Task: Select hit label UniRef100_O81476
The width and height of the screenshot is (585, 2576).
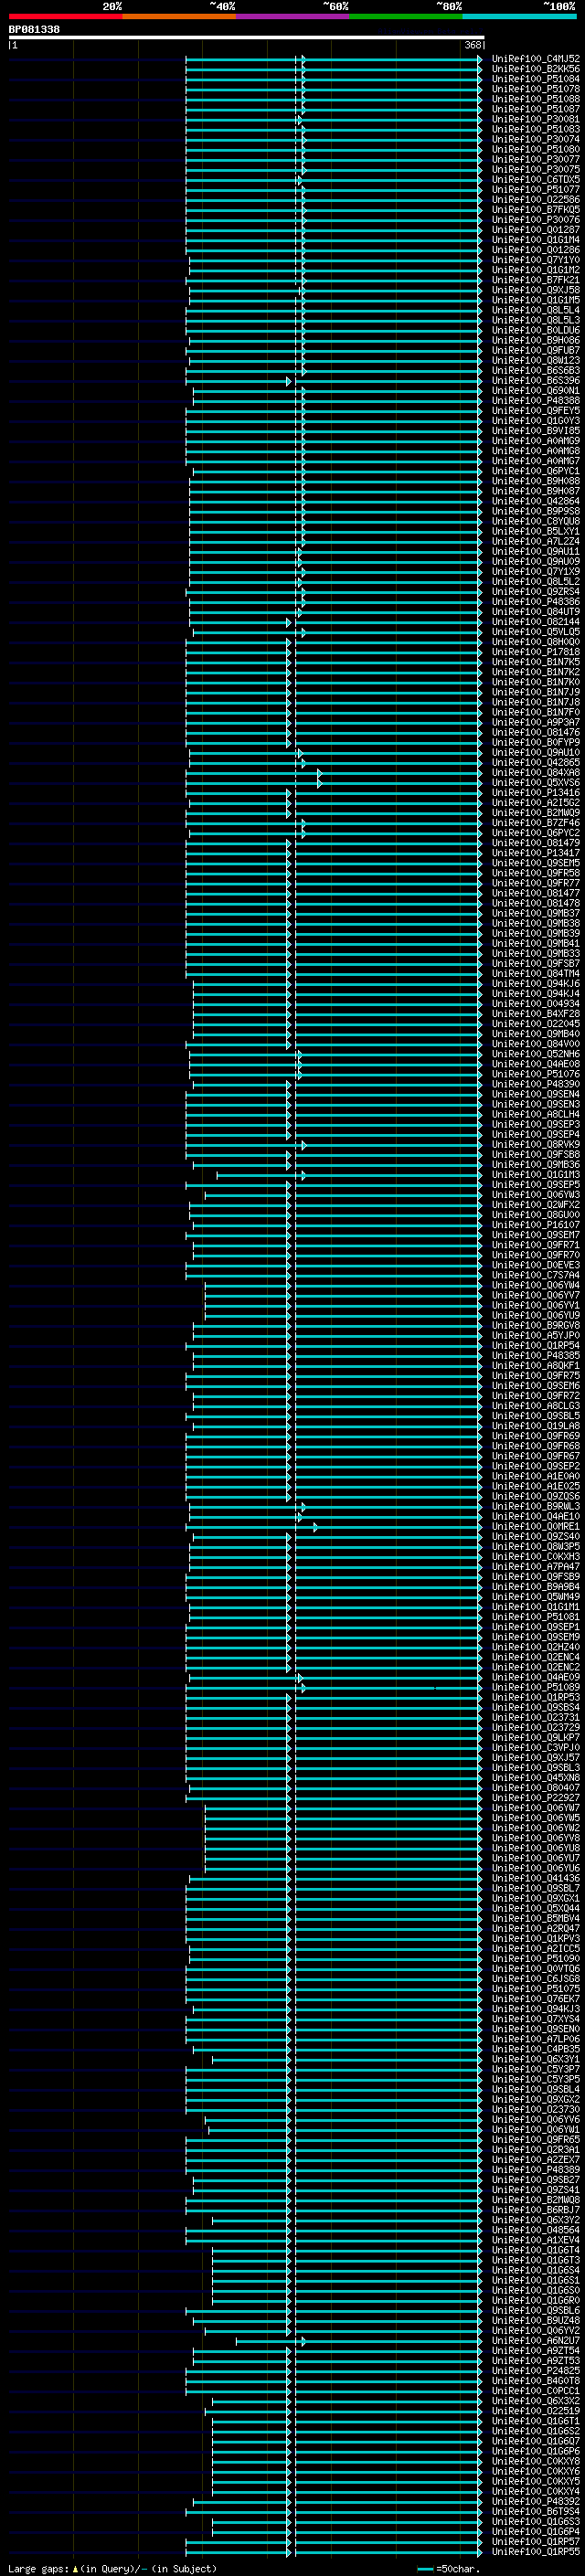Action: [536, 732]
